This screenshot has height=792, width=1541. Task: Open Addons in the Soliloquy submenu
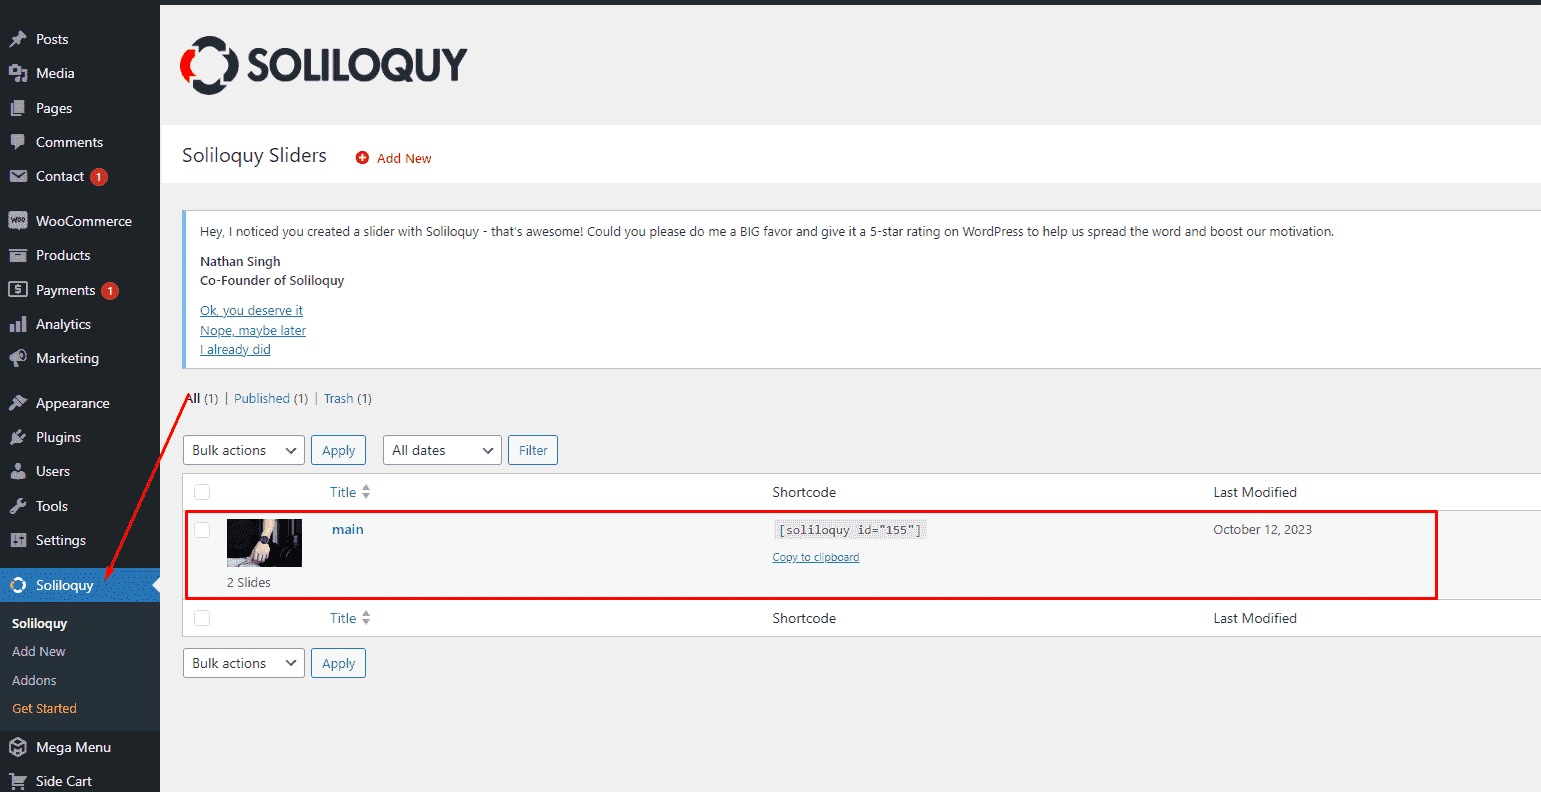(x=34, y=680)
